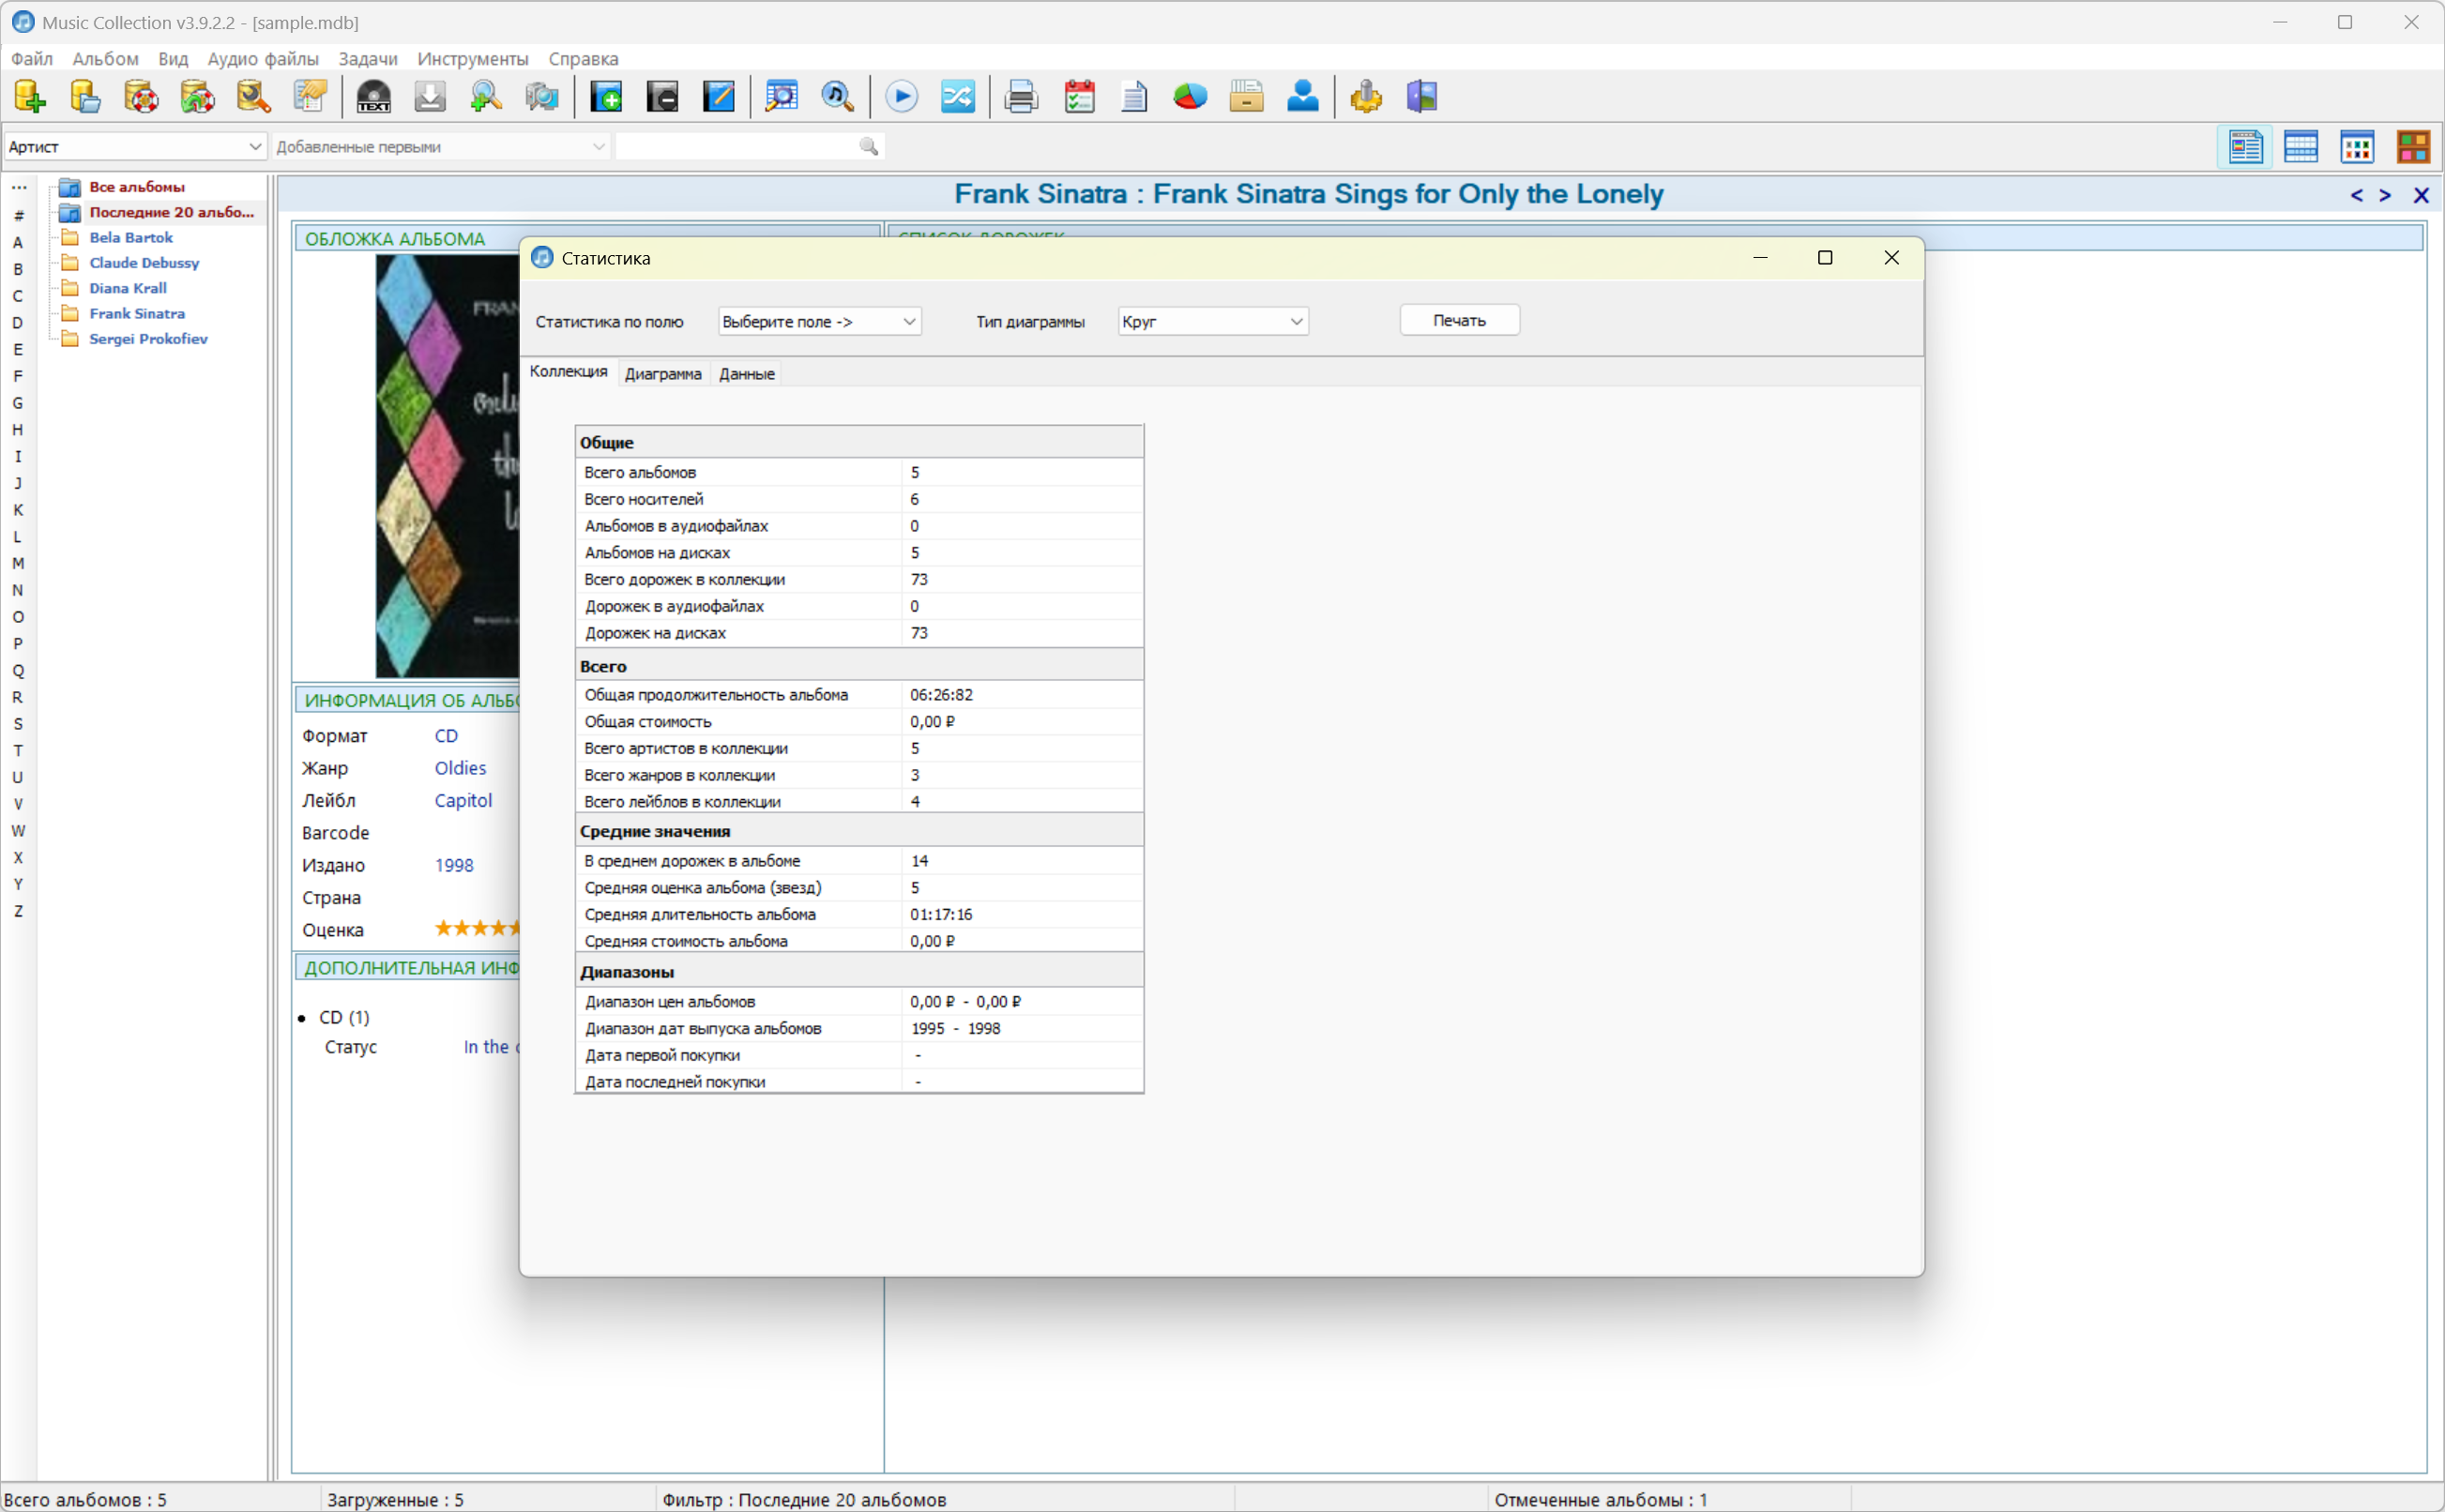Click the printer icon in toolbar
The height and width of the screenshot is (1512, 2445).
[1021, 97]
